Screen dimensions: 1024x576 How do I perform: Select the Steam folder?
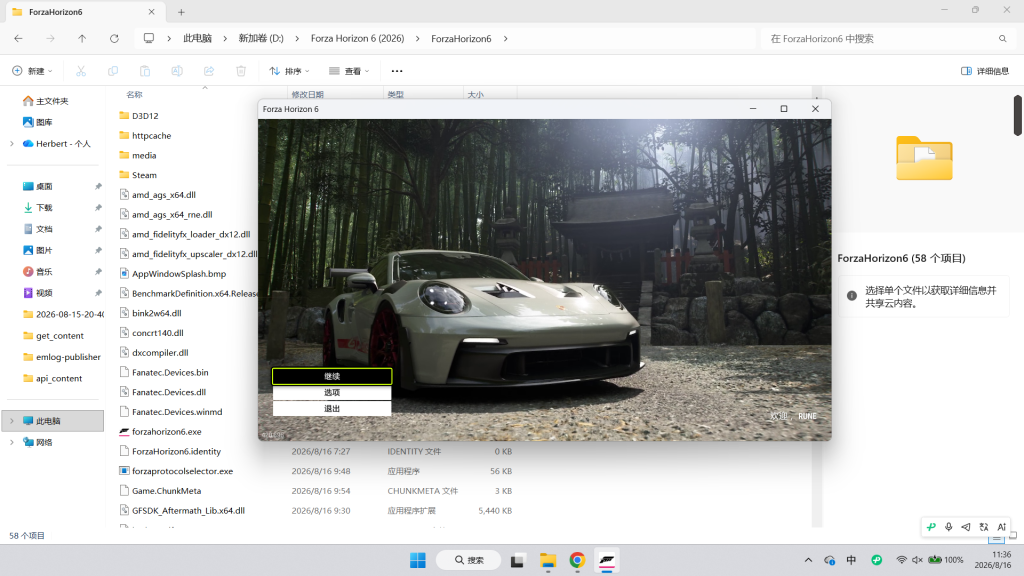(144, 175)
